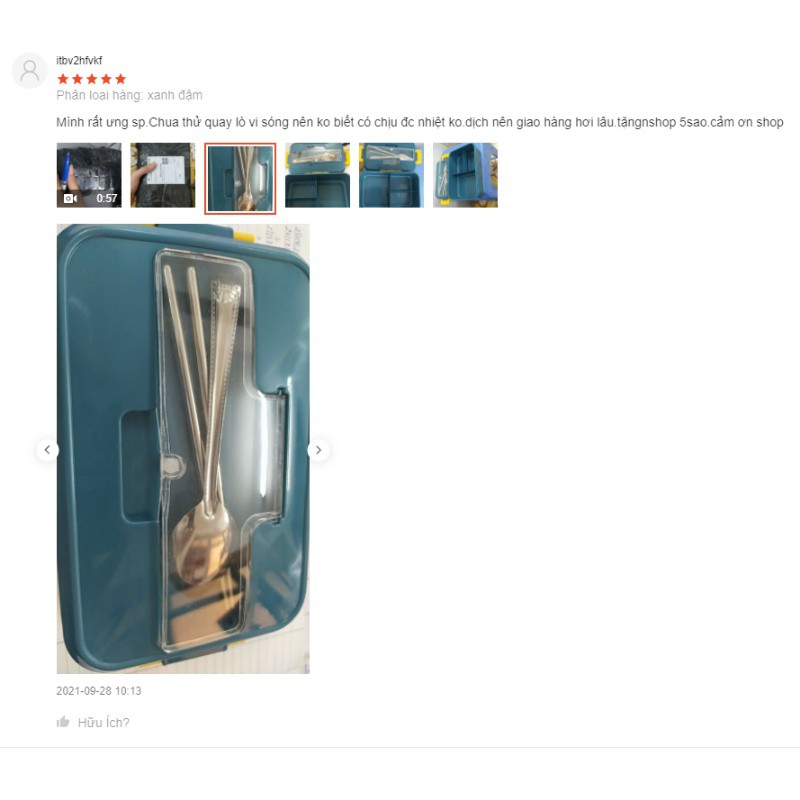Click the first orange rating star
The height and width of the screenshot is (800, 800).
63,79
